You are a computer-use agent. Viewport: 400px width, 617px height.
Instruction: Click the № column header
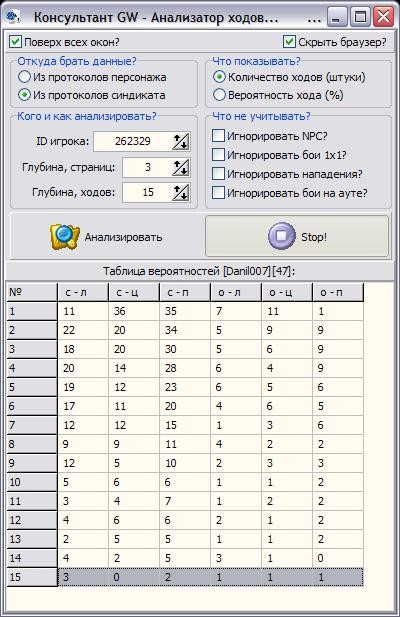(32, 292)
